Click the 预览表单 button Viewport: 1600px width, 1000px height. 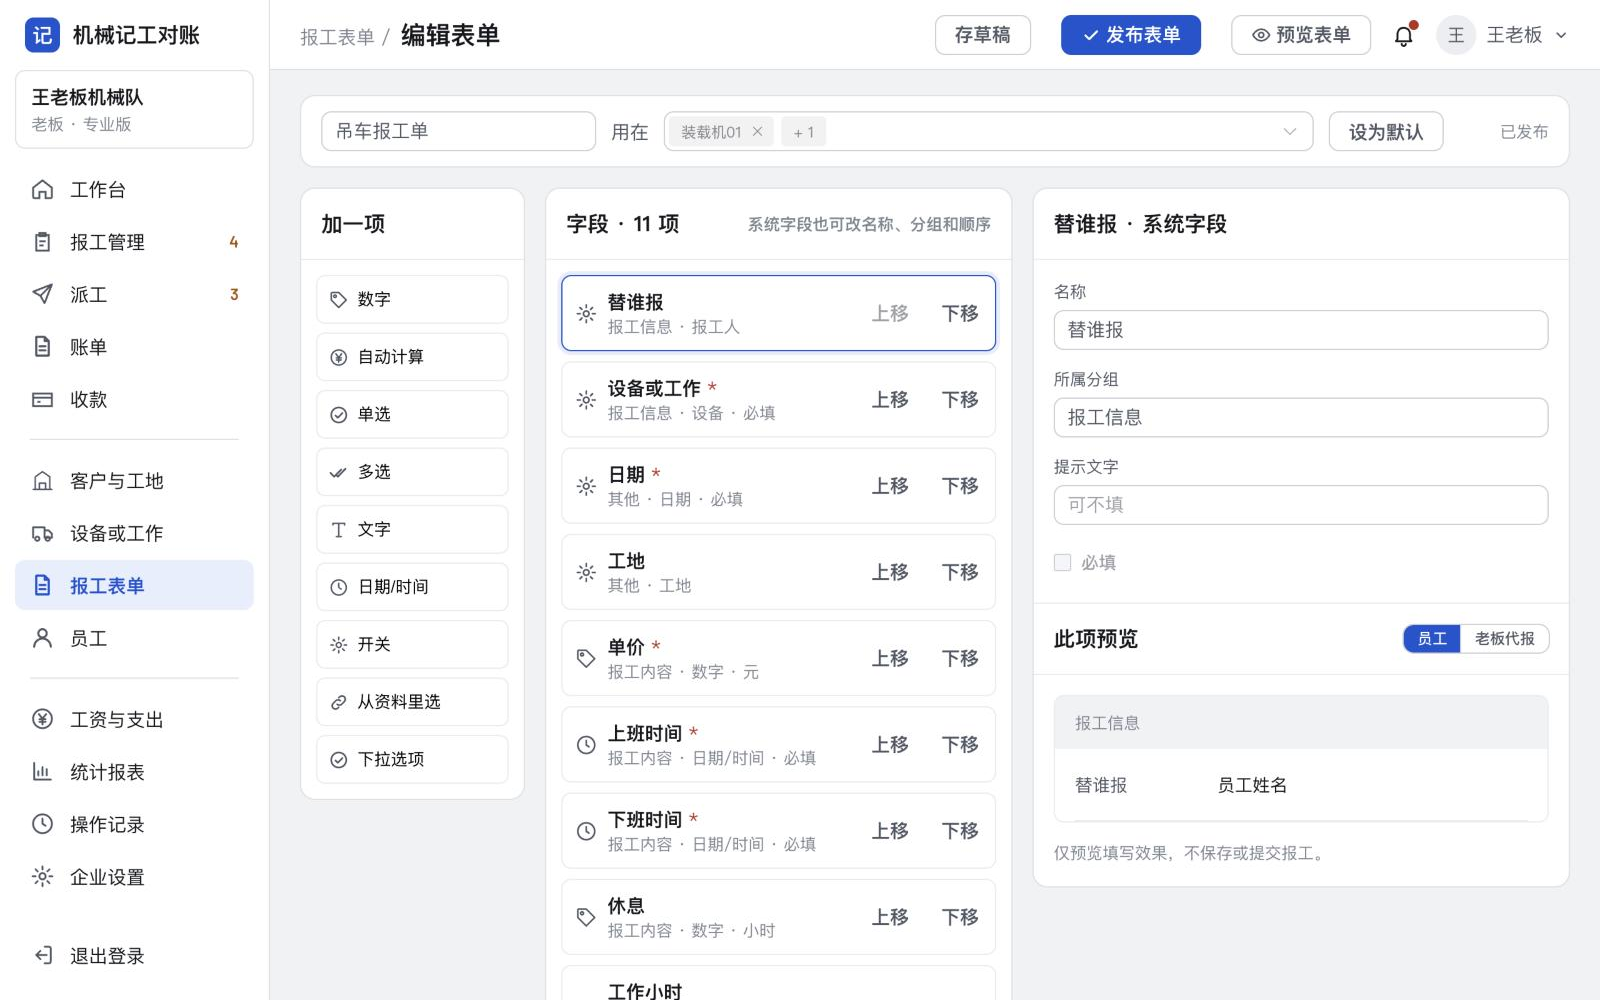1300,35
